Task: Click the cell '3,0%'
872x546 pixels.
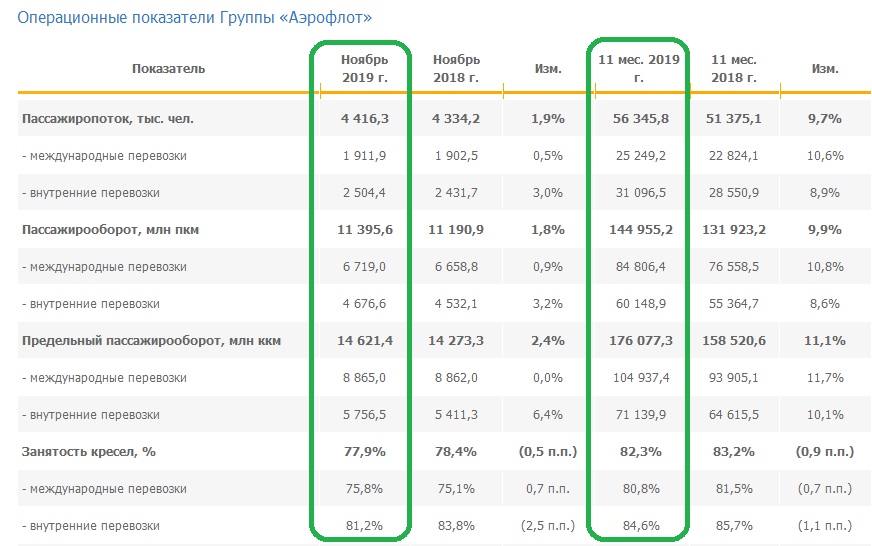Action: [x=548, y=193]
